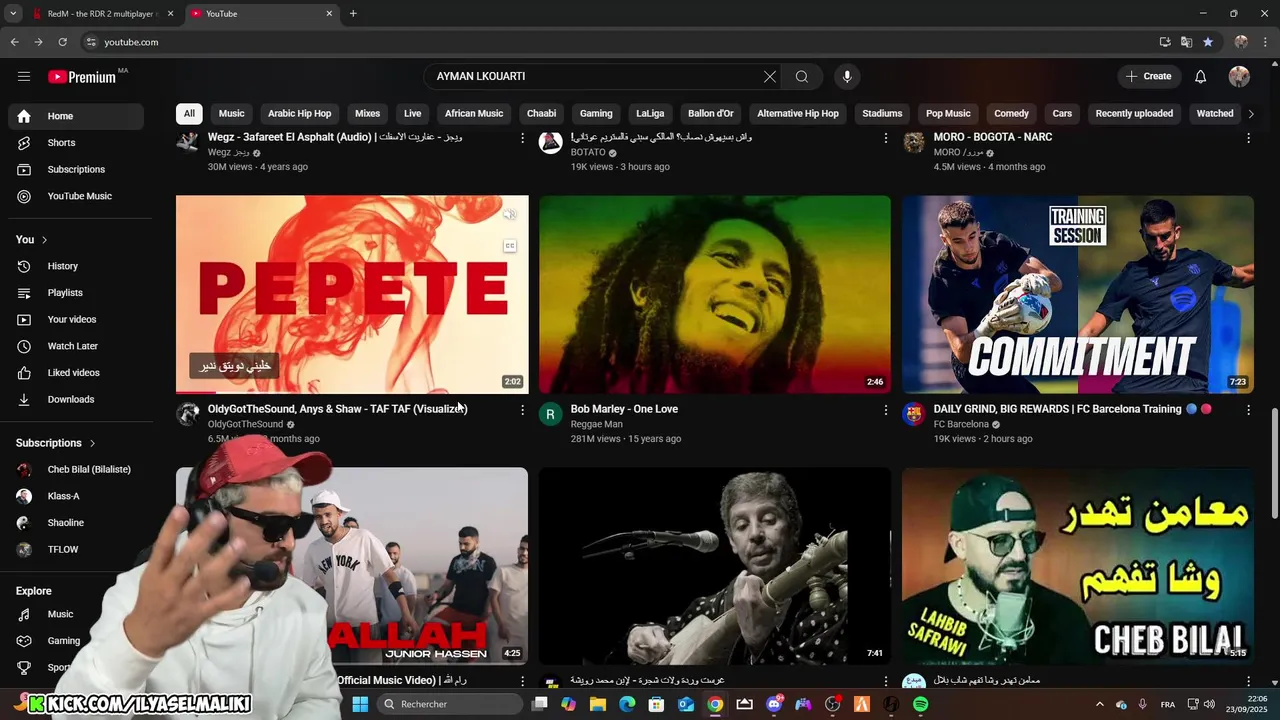
Task: Select the Chaabi filter chip
Action: pos(541,113)
